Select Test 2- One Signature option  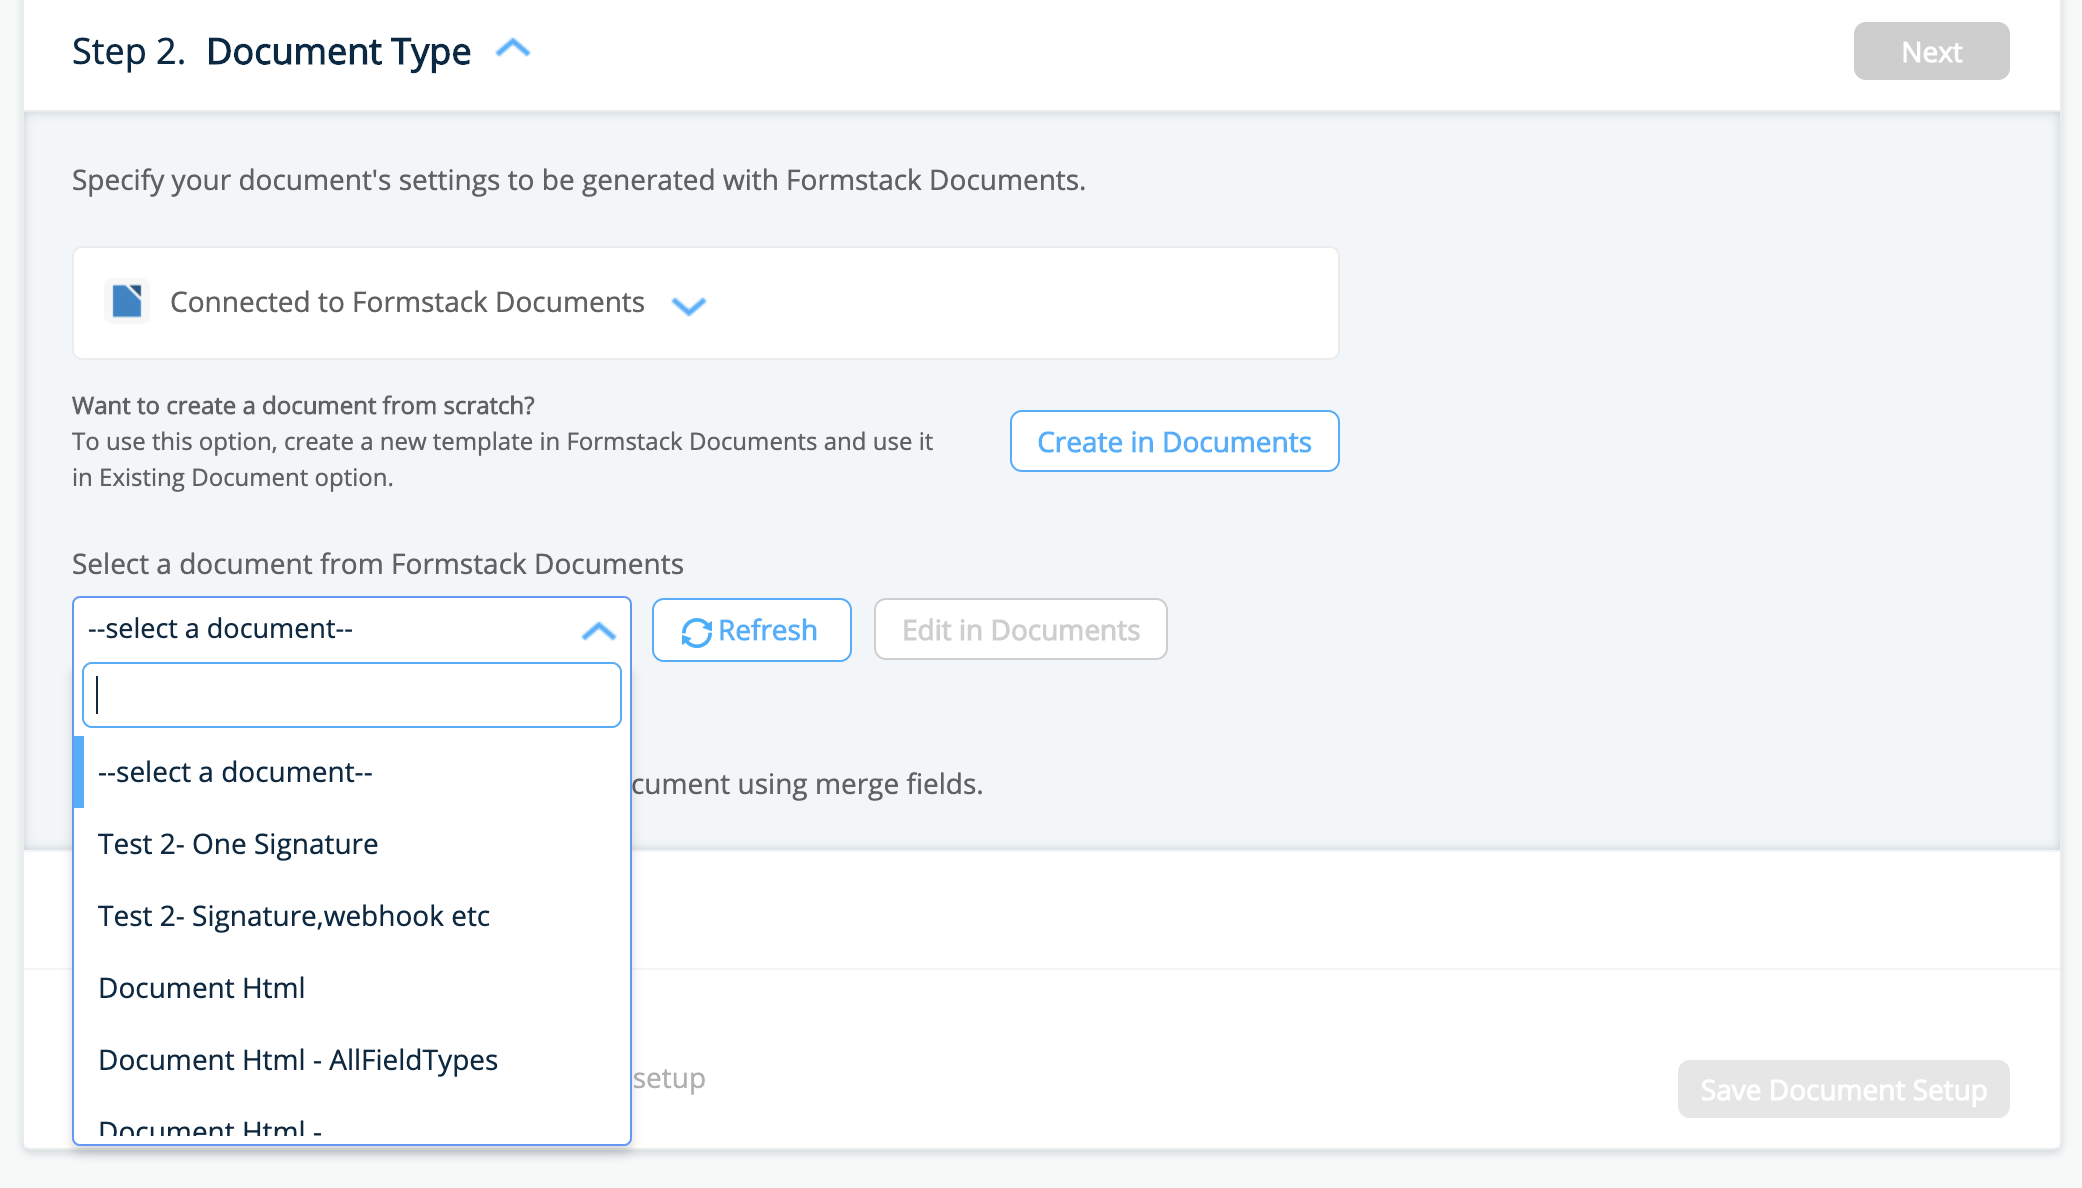coord(238,844)
